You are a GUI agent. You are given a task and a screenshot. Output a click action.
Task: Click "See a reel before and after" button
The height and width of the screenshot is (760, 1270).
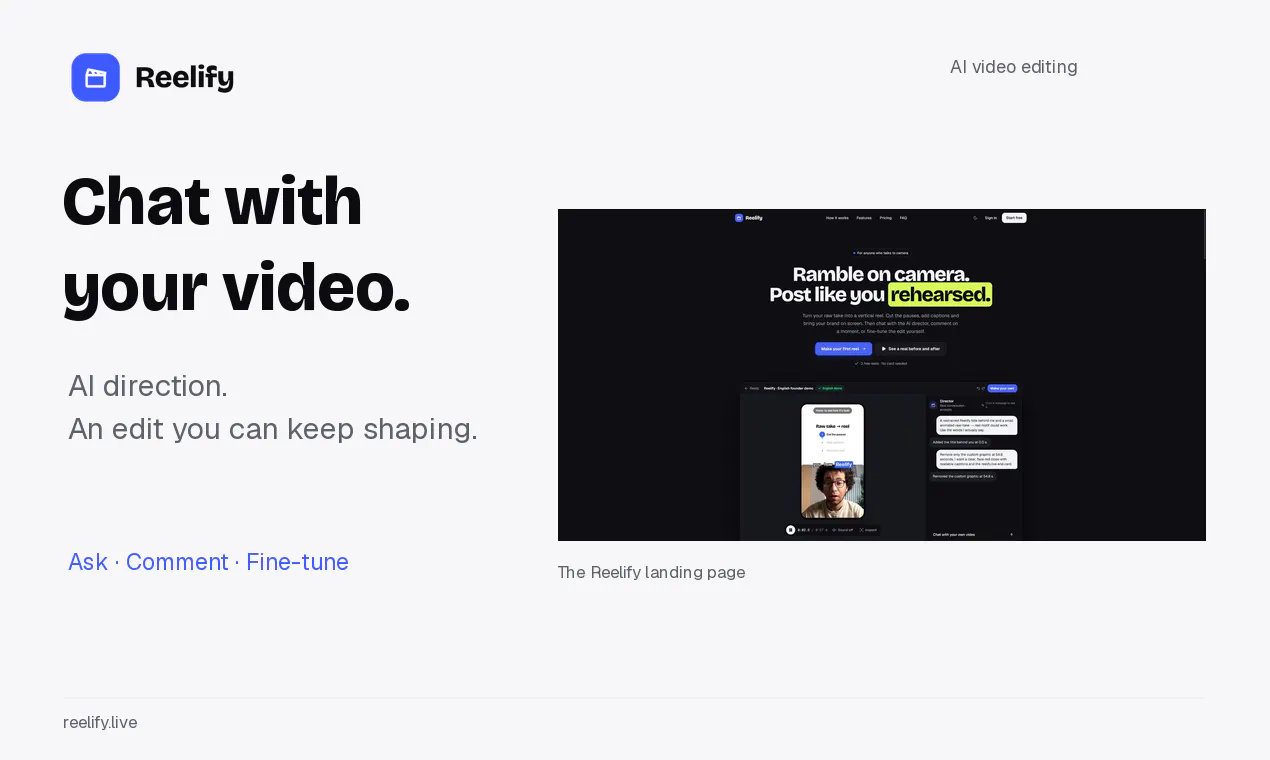pyautogui.click(x=911, y=349)
